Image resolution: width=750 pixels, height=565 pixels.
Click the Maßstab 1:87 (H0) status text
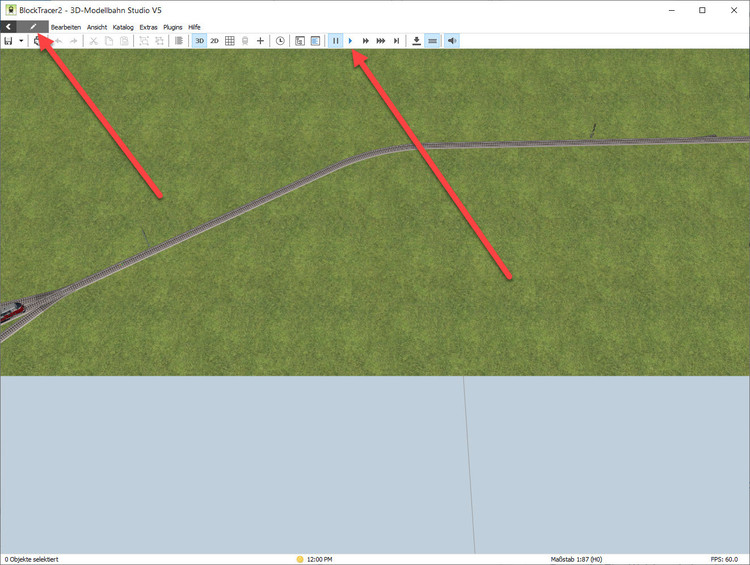(x=576, y=559)
